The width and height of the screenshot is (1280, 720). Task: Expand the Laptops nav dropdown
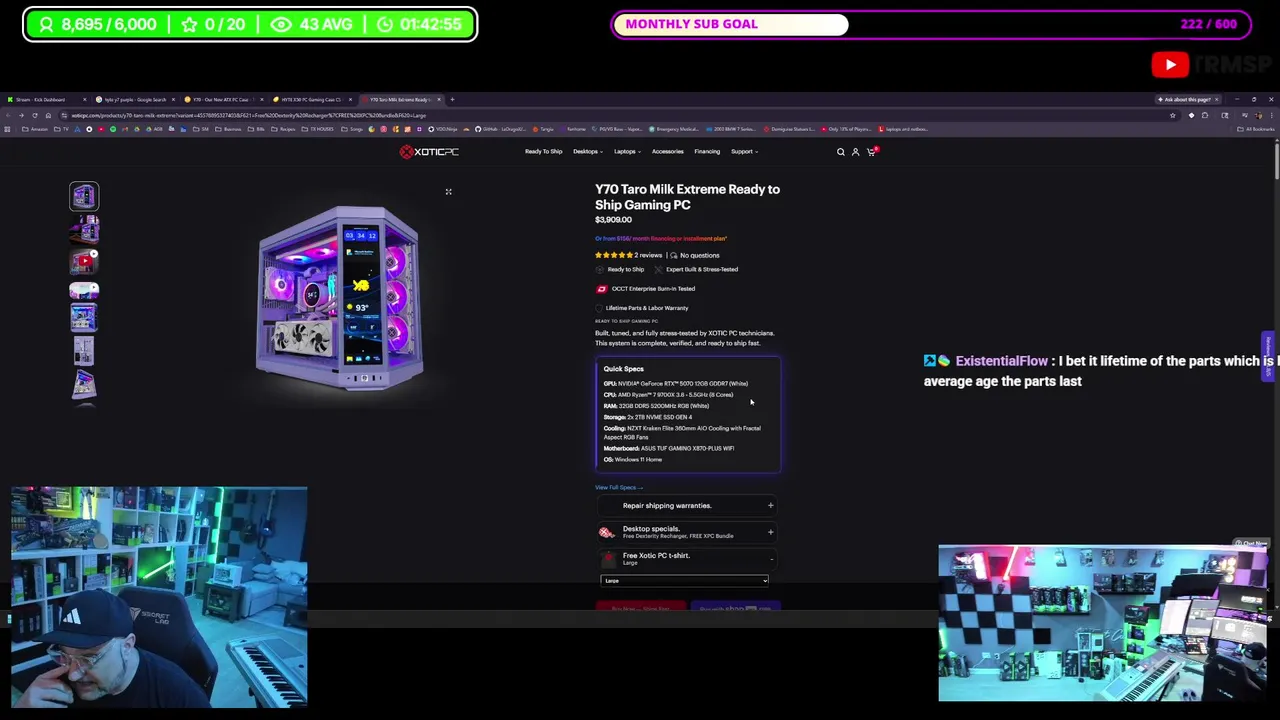(x=626, y=152)
